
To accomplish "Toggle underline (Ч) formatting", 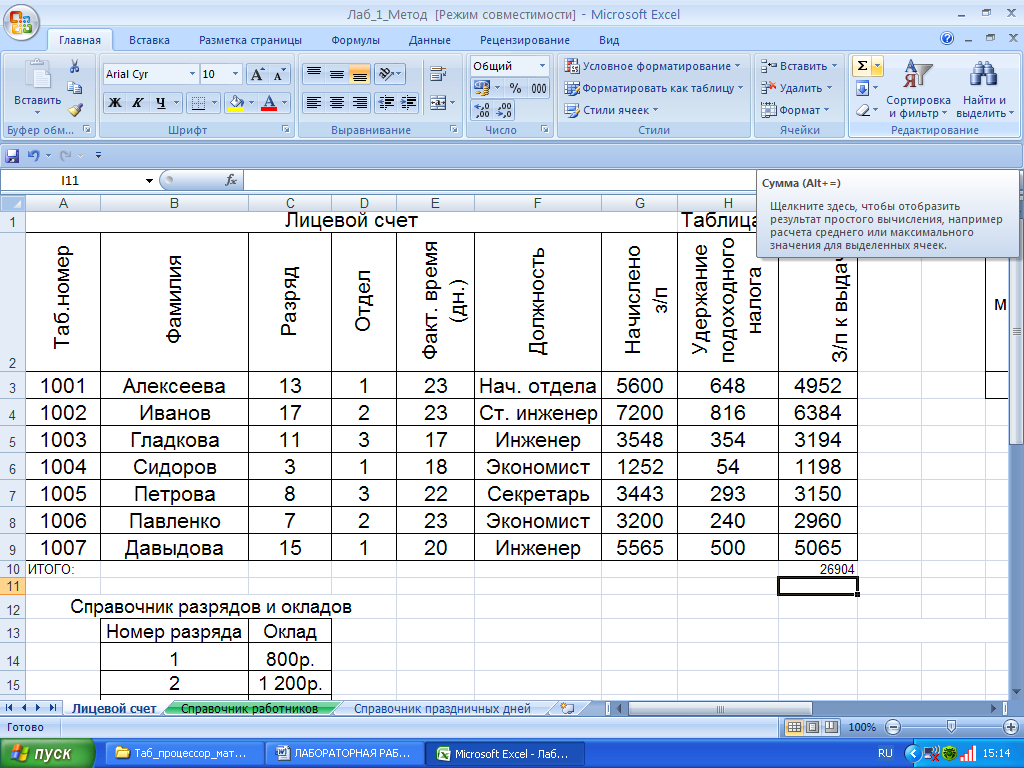I will 161,103.
